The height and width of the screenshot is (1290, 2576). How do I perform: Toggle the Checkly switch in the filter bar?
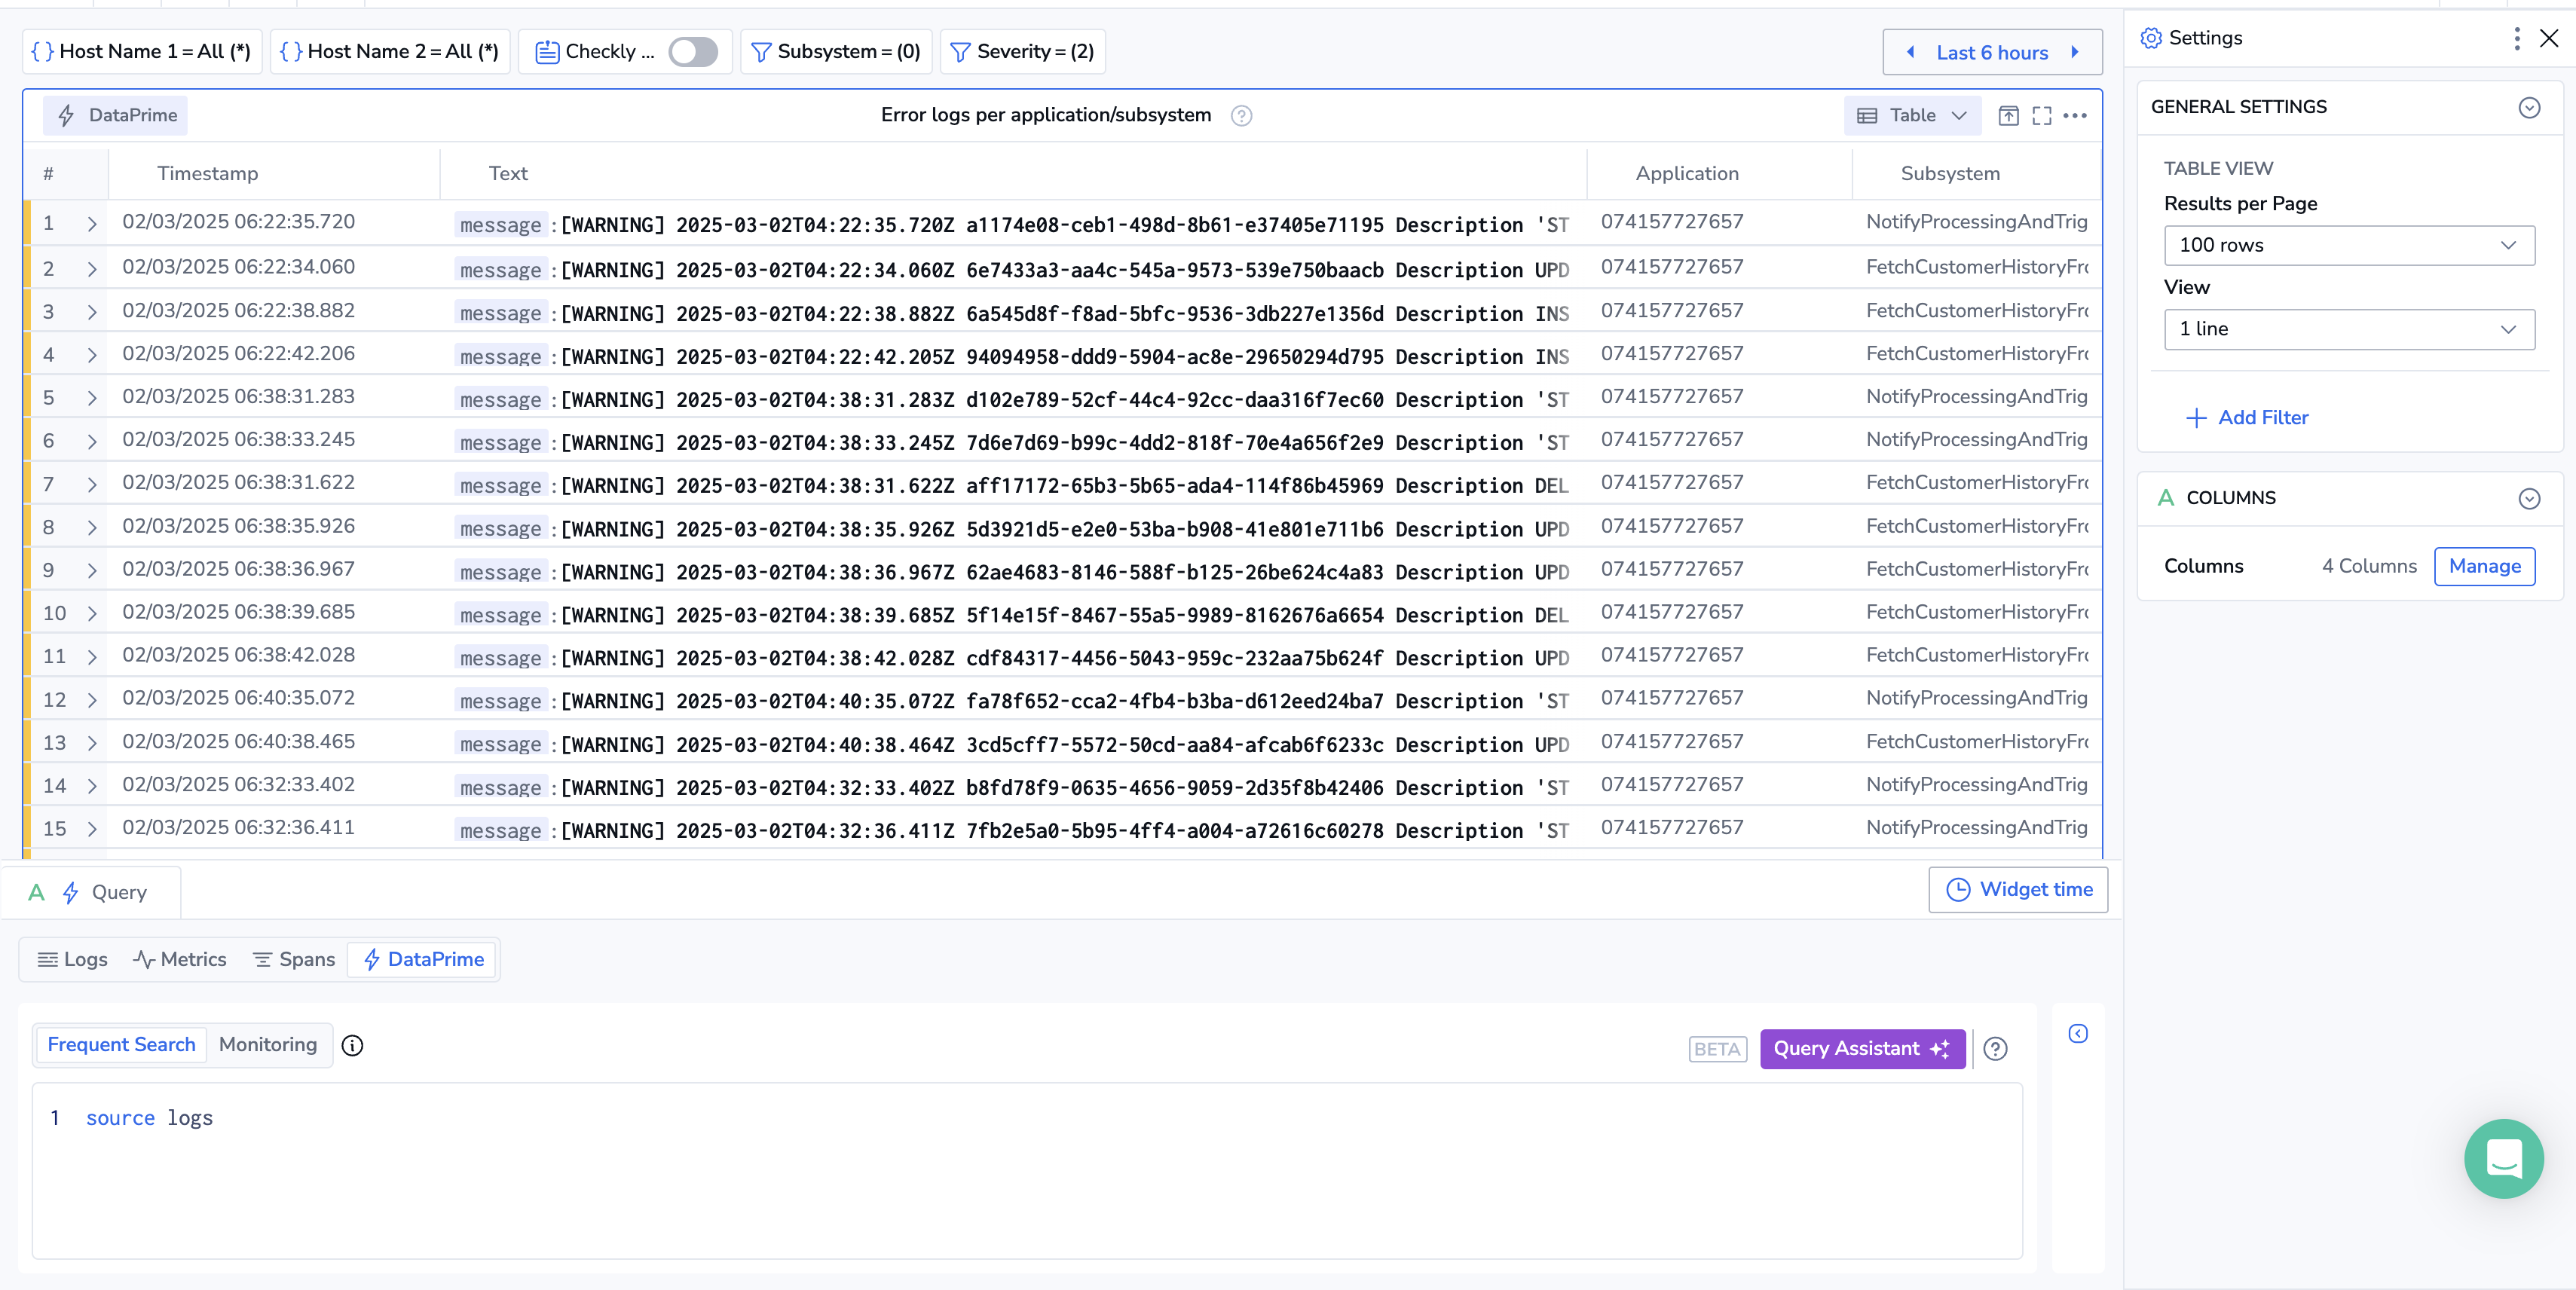[693, 51]
